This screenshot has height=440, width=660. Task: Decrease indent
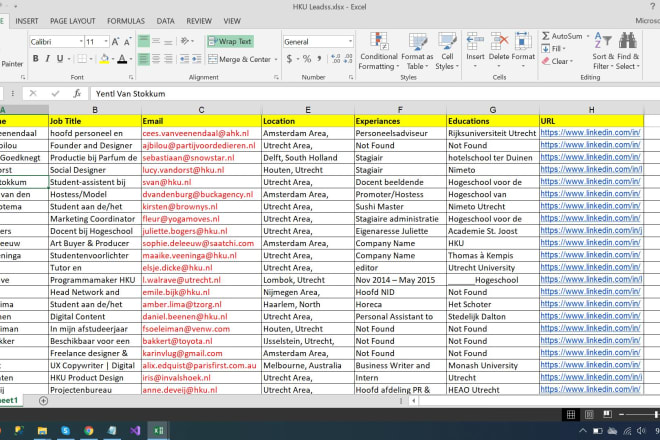click(184, 59)
